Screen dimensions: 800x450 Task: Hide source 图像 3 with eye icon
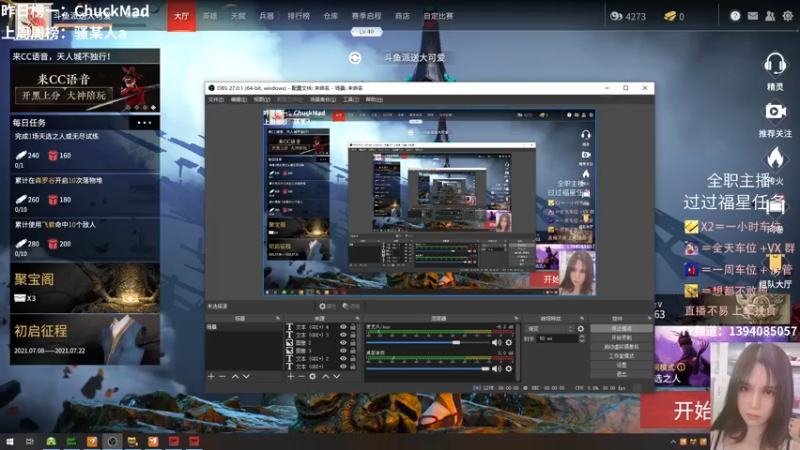343,351
